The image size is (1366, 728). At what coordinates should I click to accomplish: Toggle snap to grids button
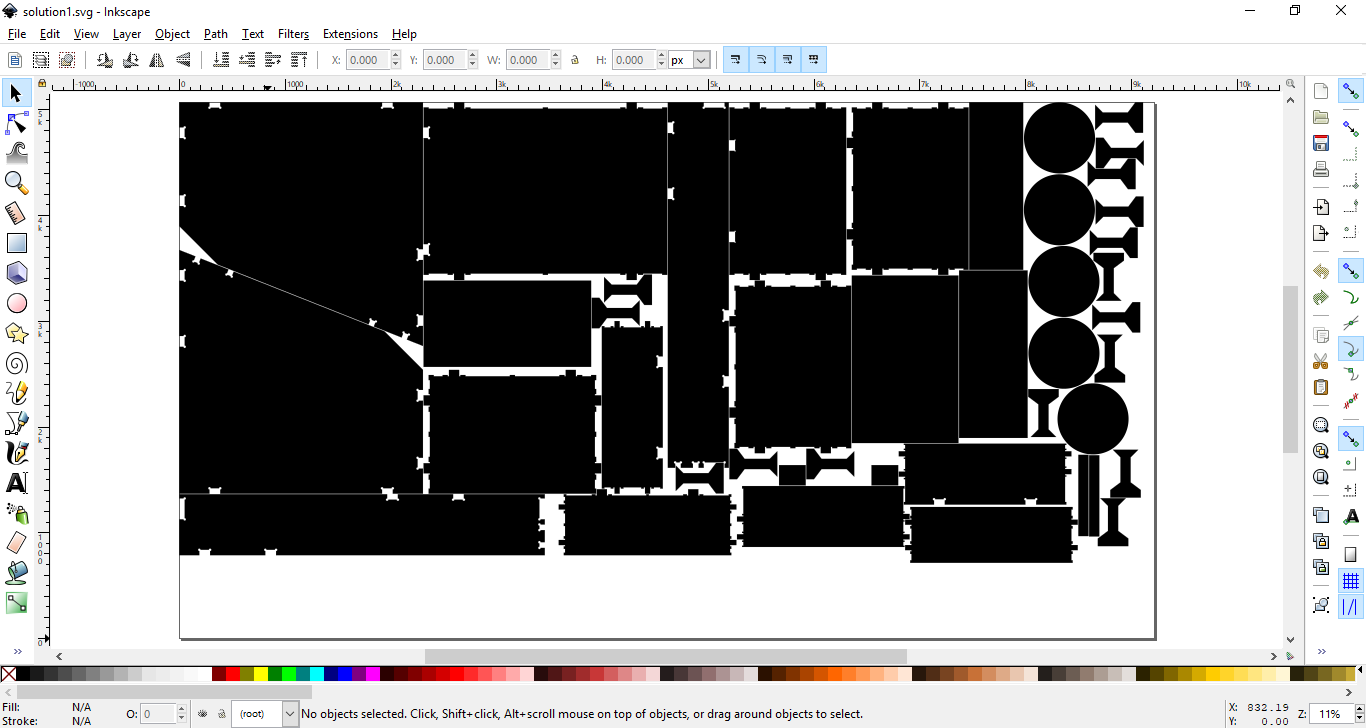tap(1351, 581)
